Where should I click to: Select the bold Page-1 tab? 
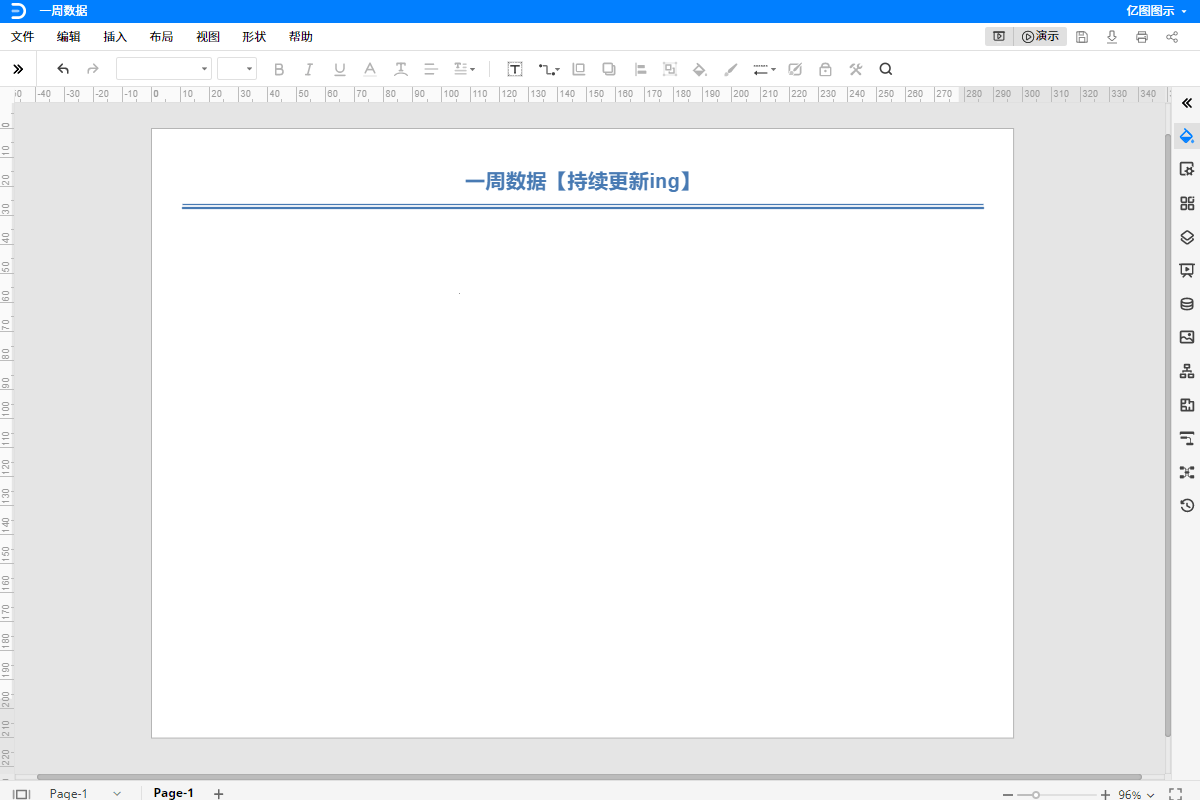[173, 793]
